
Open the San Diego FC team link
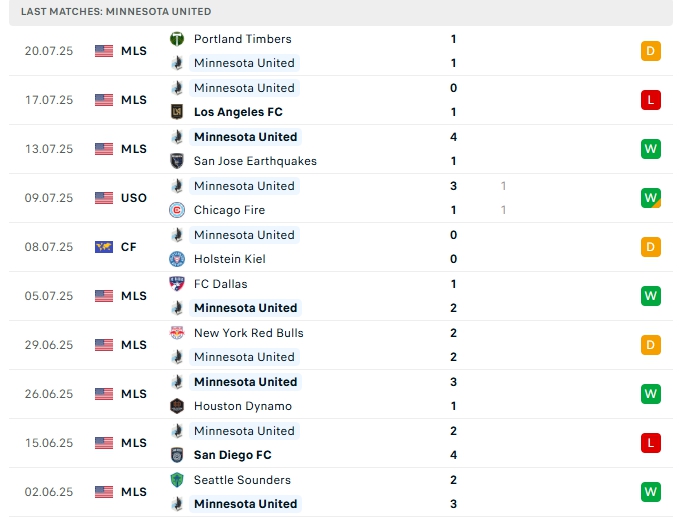coord(232,455)
